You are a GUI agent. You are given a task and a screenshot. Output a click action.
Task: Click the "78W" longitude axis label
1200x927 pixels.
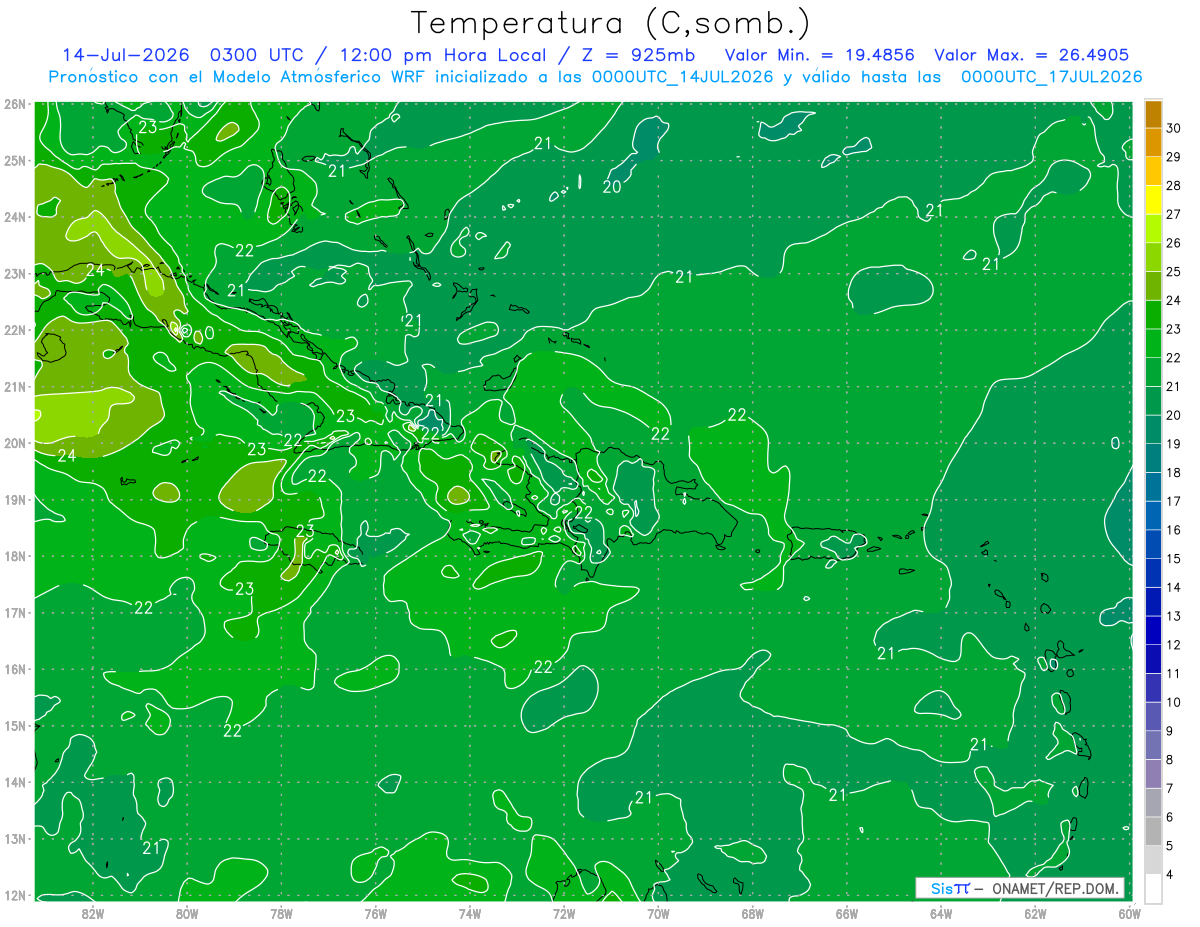coord(281,912)
